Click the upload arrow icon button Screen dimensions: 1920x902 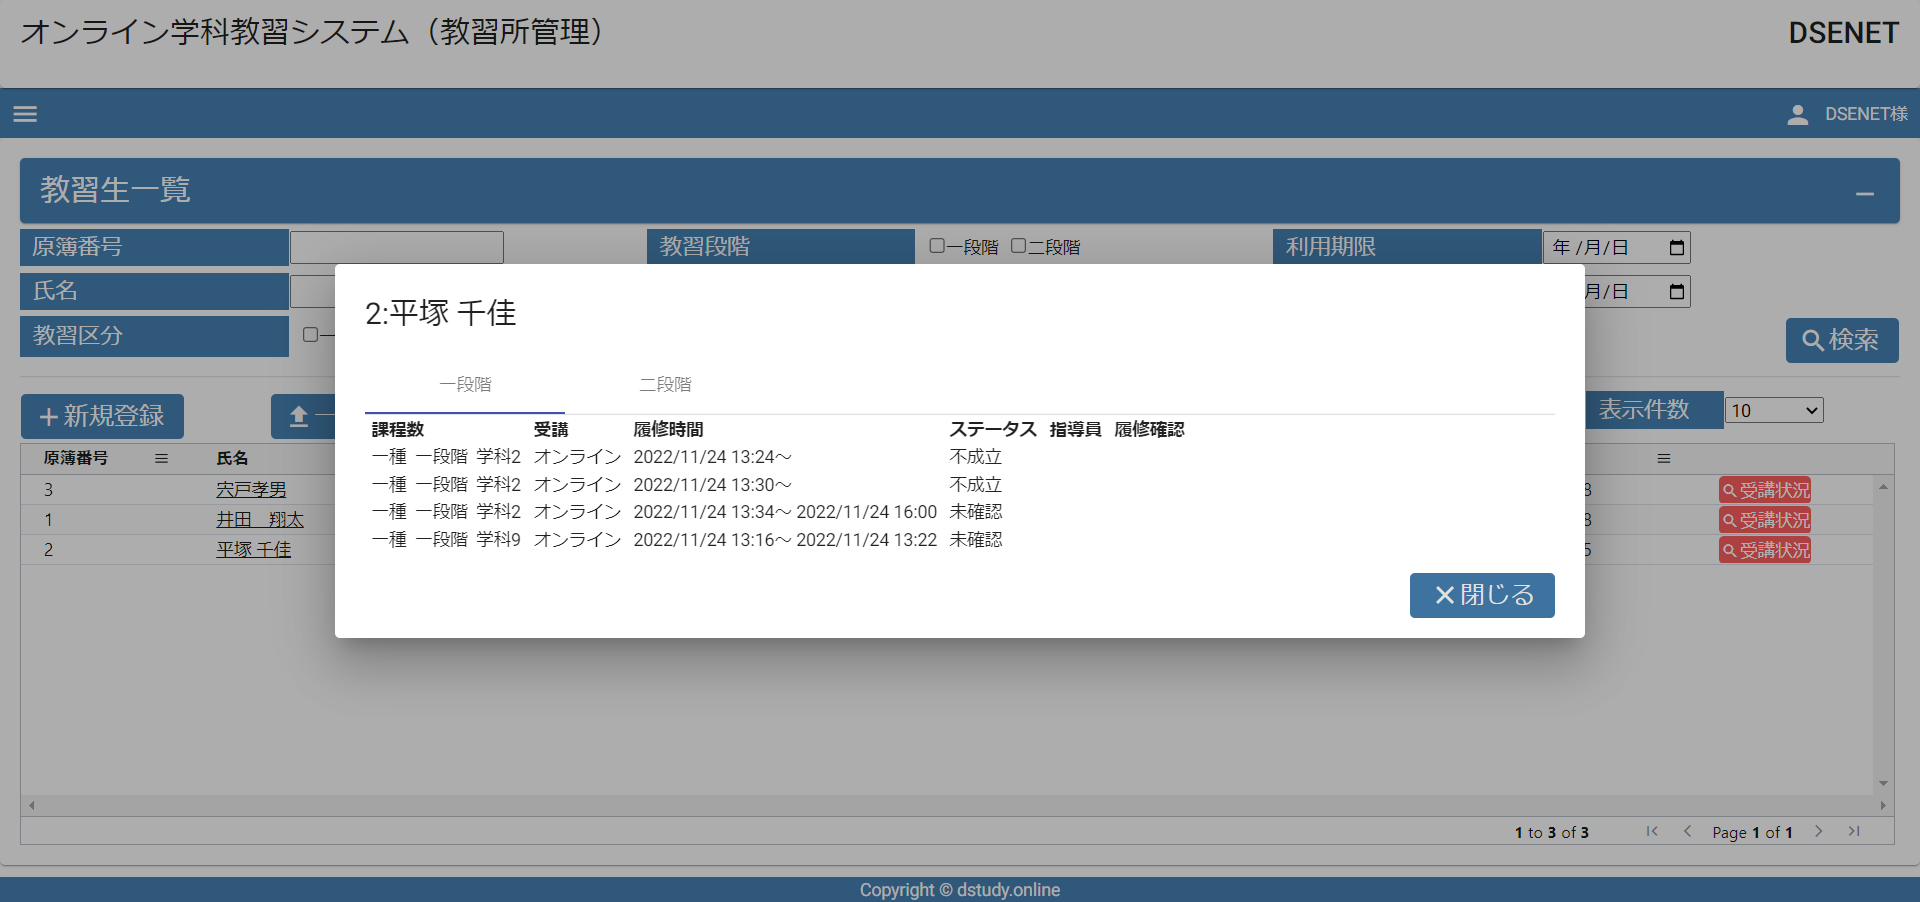[299, 416]
